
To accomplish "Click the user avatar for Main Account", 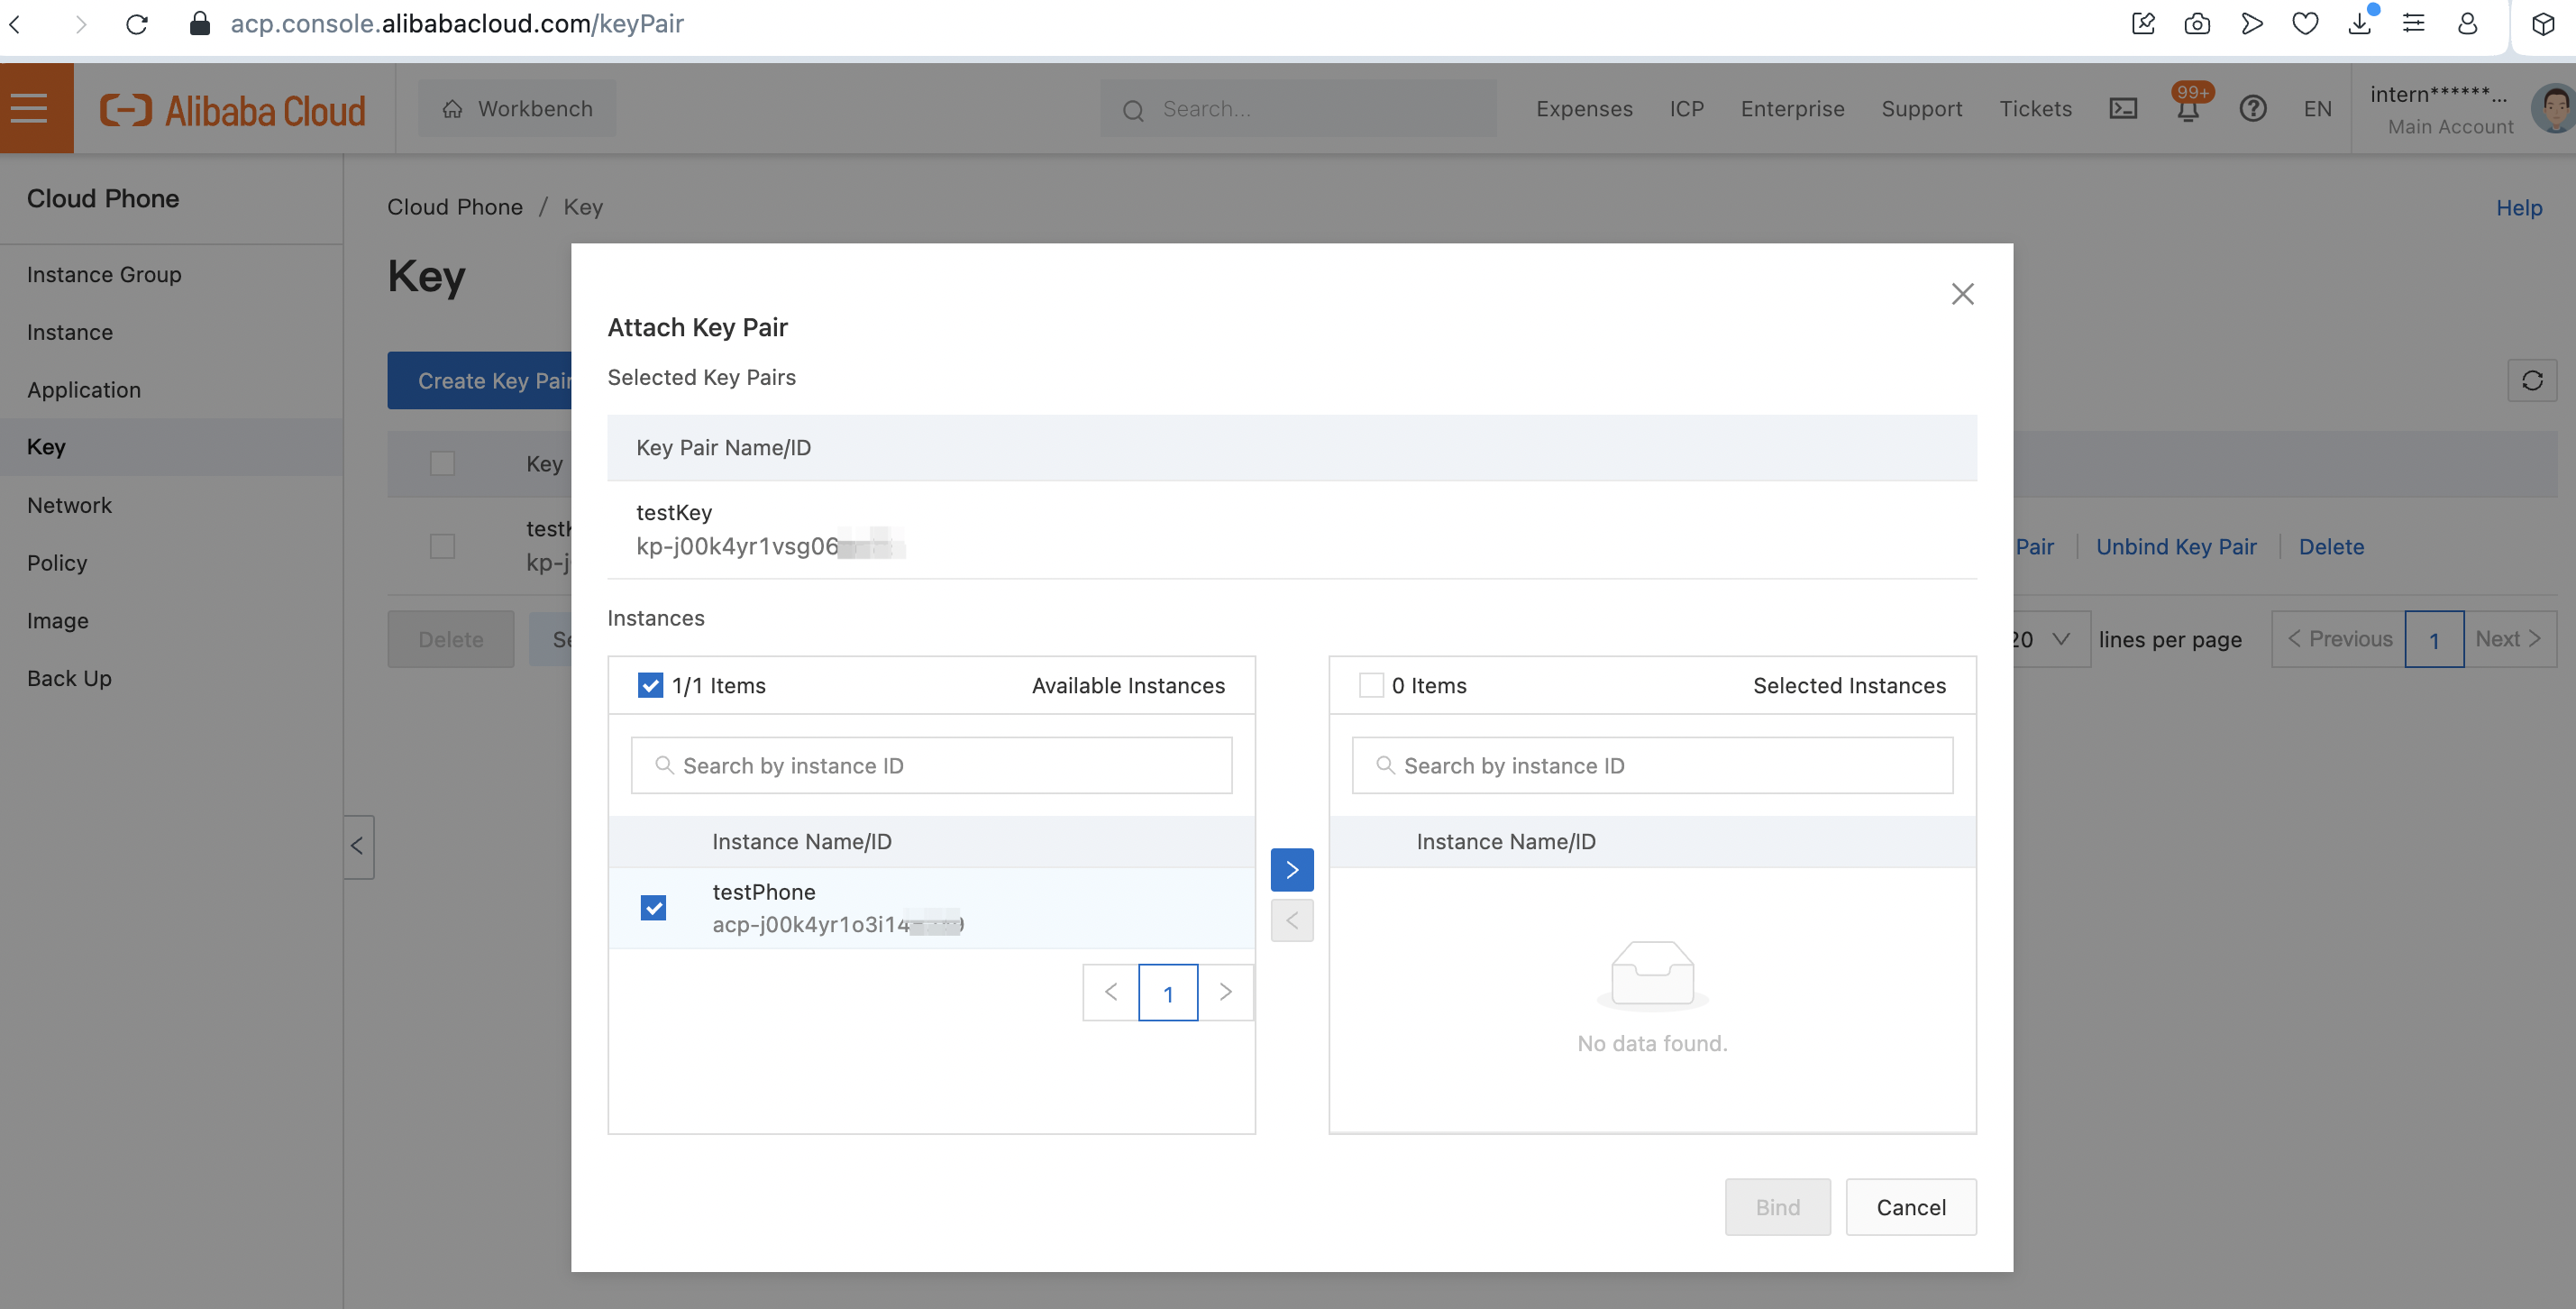I will [x=2553, y=108].
